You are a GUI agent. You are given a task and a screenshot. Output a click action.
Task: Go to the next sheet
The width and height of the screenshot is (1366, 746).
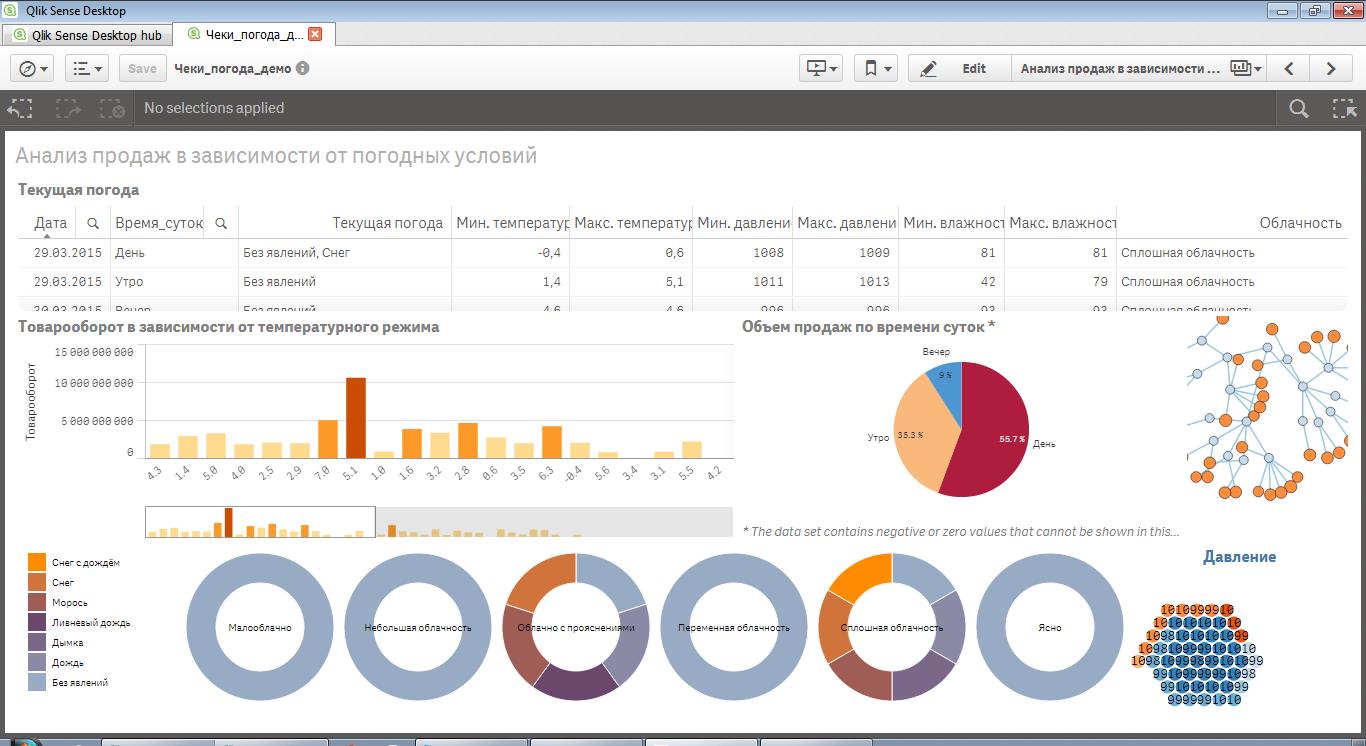[x=1331, y=68]
